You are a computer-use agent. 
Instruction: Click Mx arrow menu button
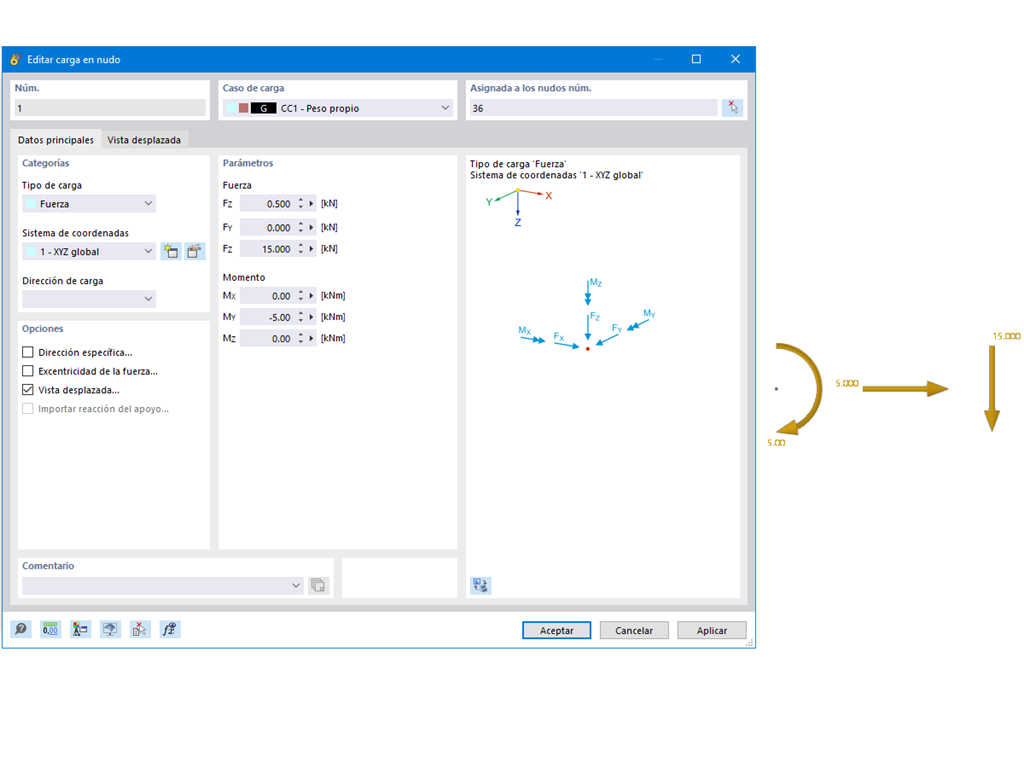[x=312, y=296]
